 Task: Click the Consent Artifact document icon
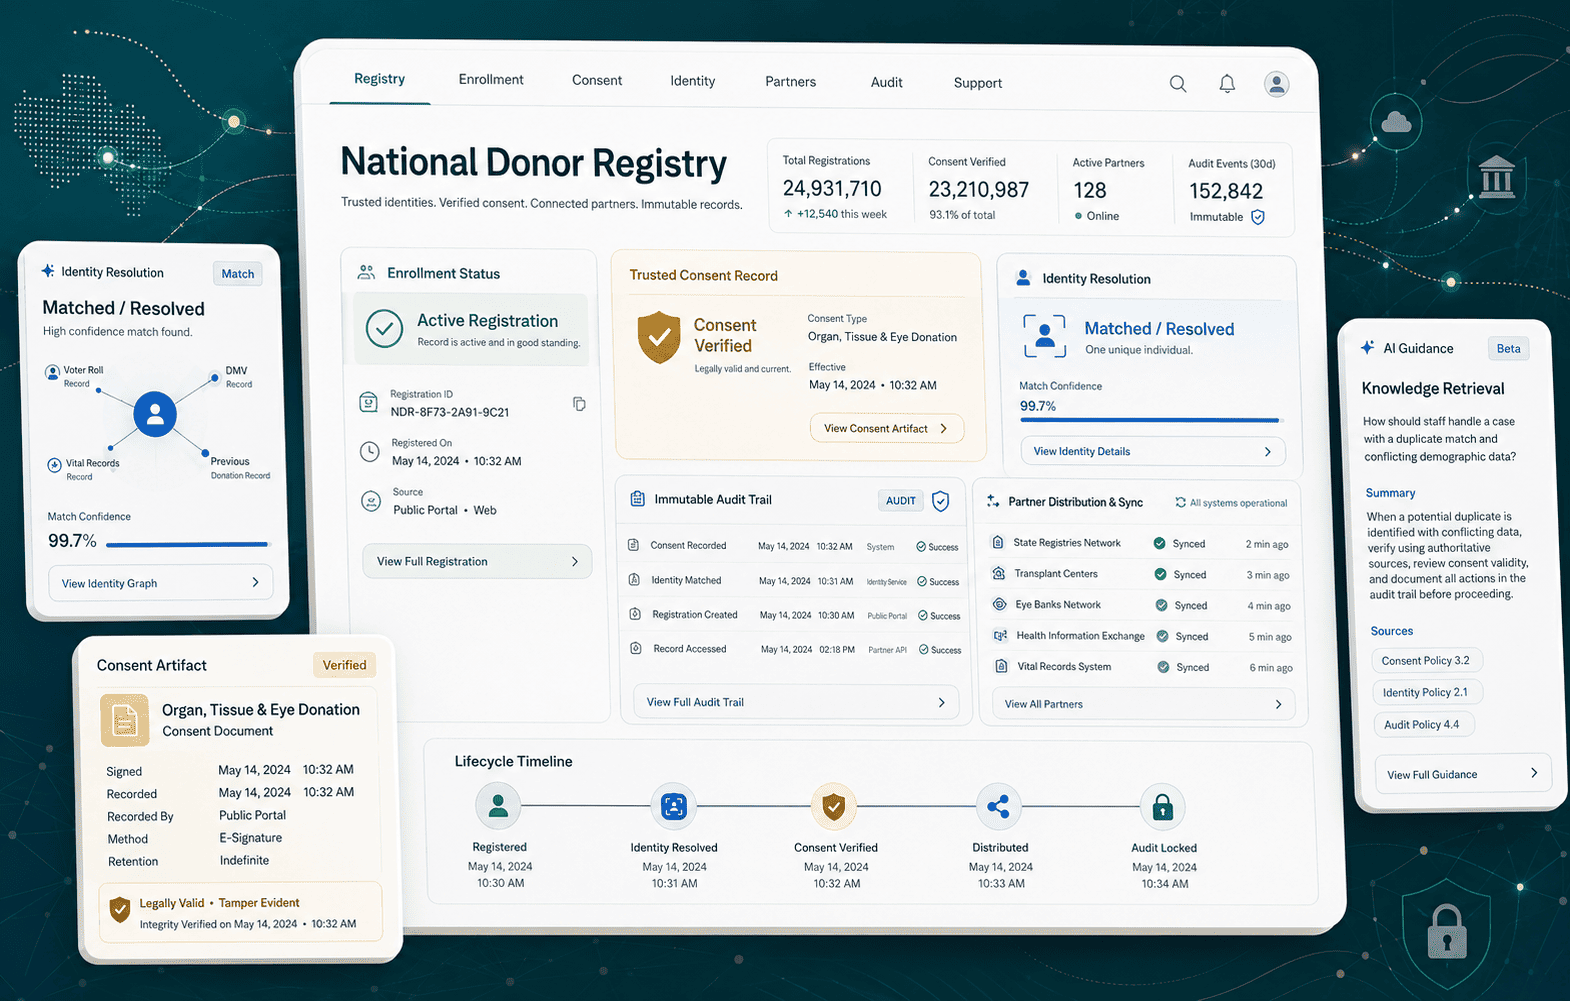click(x=125, y=720)
